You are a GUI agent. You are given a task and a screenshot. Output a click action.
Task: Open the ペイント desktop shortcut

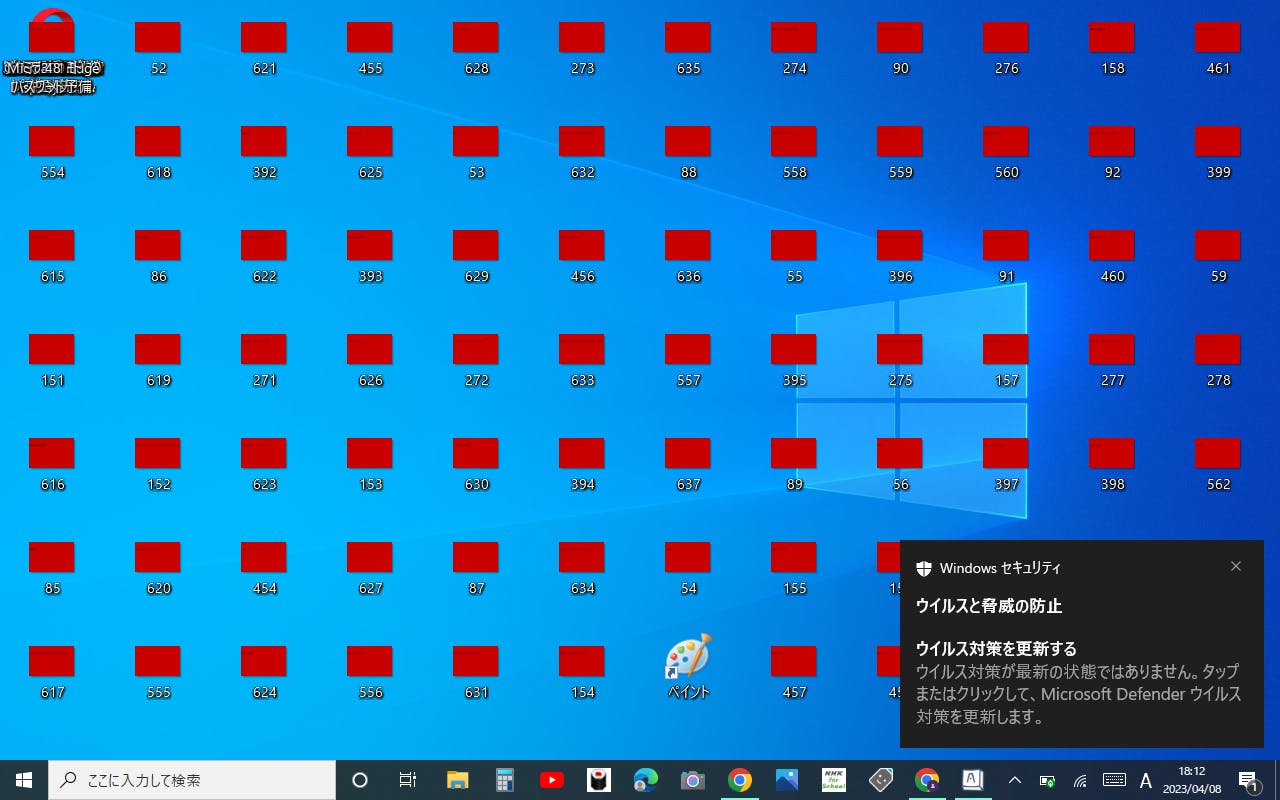click(x=688, y=659)
